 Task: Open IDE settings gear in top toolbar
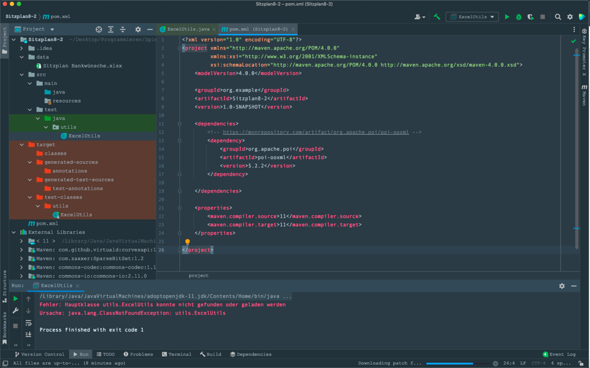(x=570, y=17)
